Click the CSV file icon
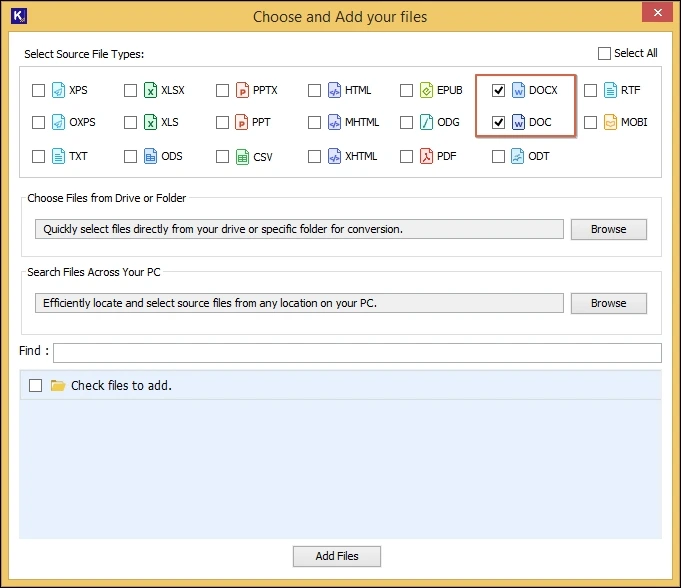The width and height of the screenshot is (681, 588). point(242,156)
